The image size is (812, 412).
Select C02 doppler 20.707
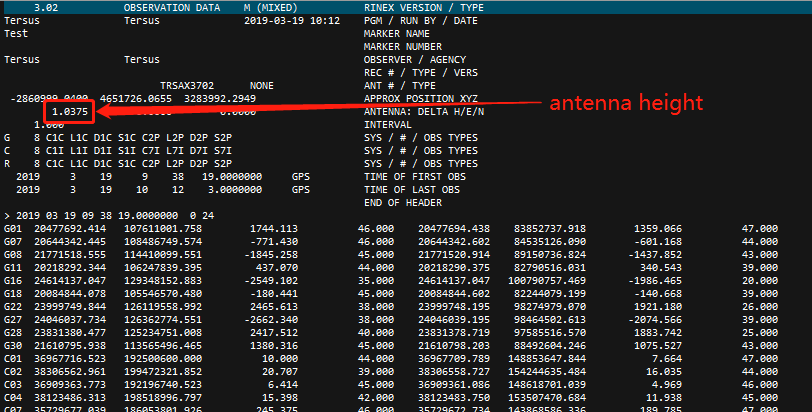point(280,371)
